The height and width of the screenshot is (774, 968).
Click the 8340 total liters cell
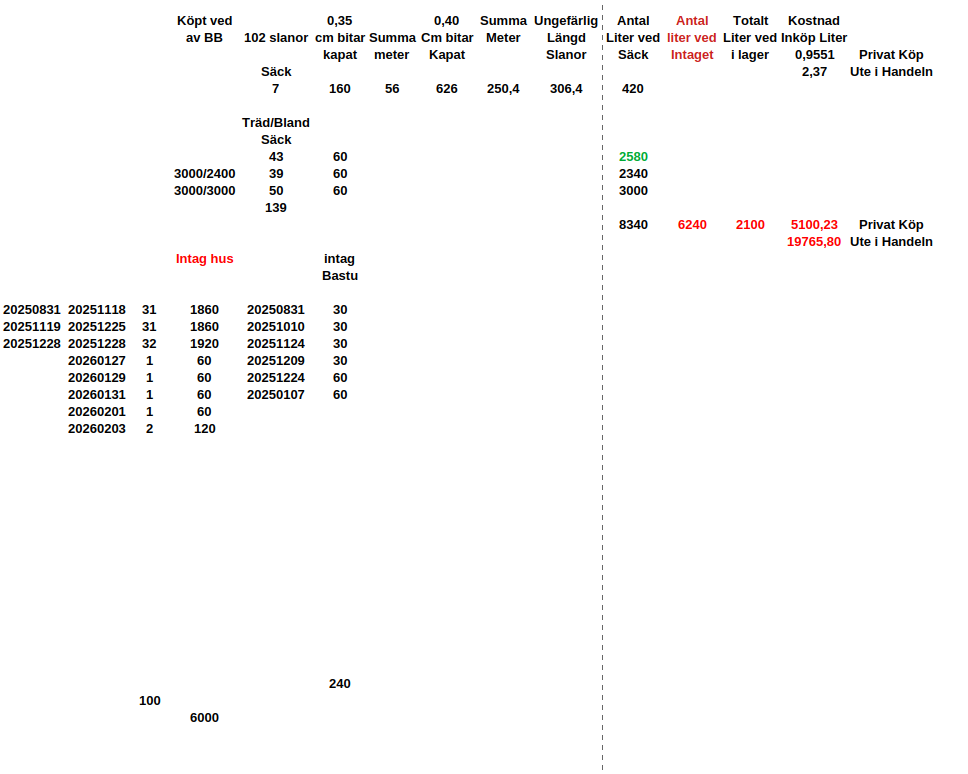[x=633, y=225]
